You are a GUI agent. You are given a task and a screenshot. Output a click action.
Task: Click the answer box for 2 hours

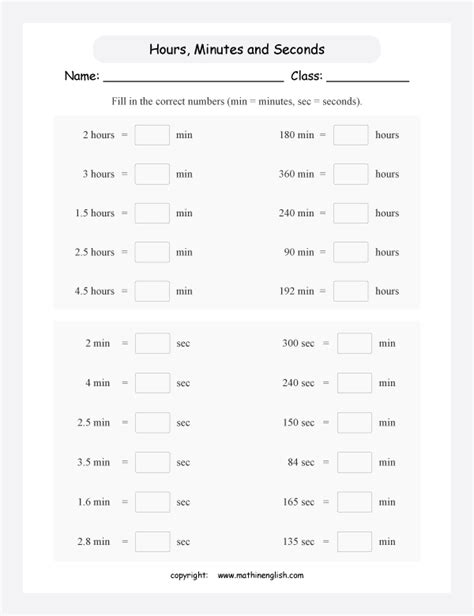coord(152,135)
